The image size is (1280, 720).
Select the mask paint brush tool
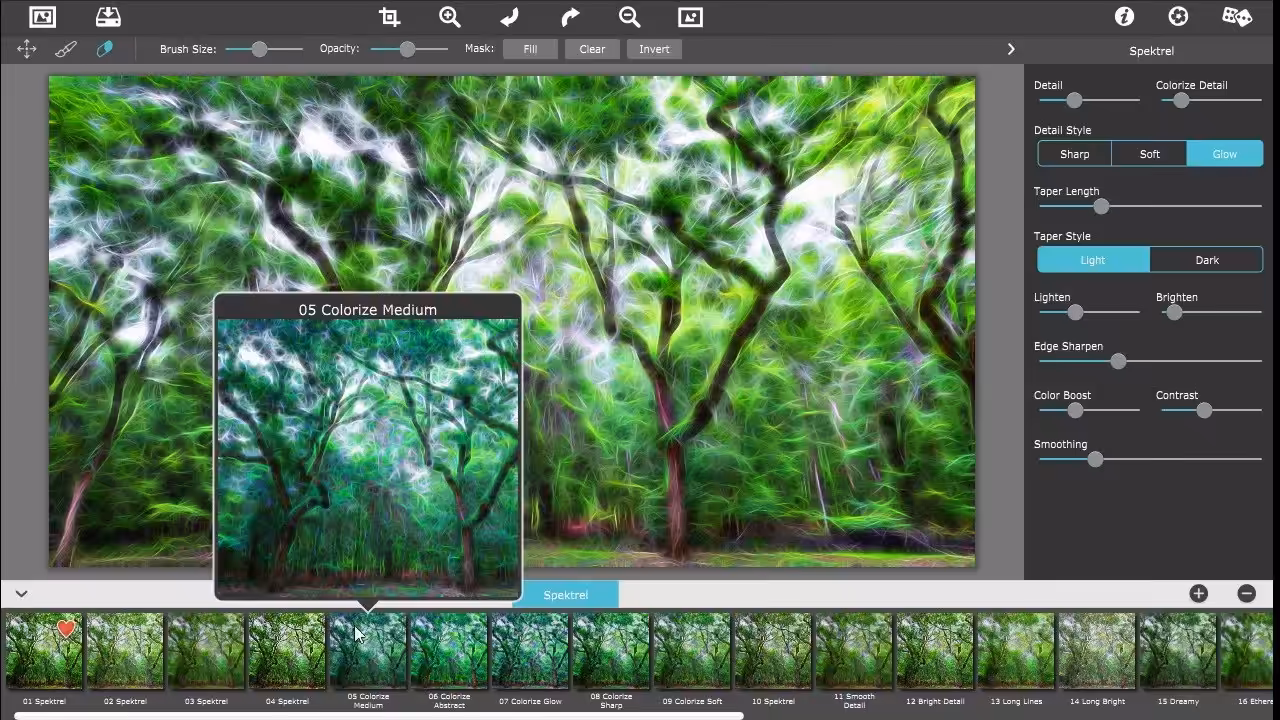click(66, 49)
